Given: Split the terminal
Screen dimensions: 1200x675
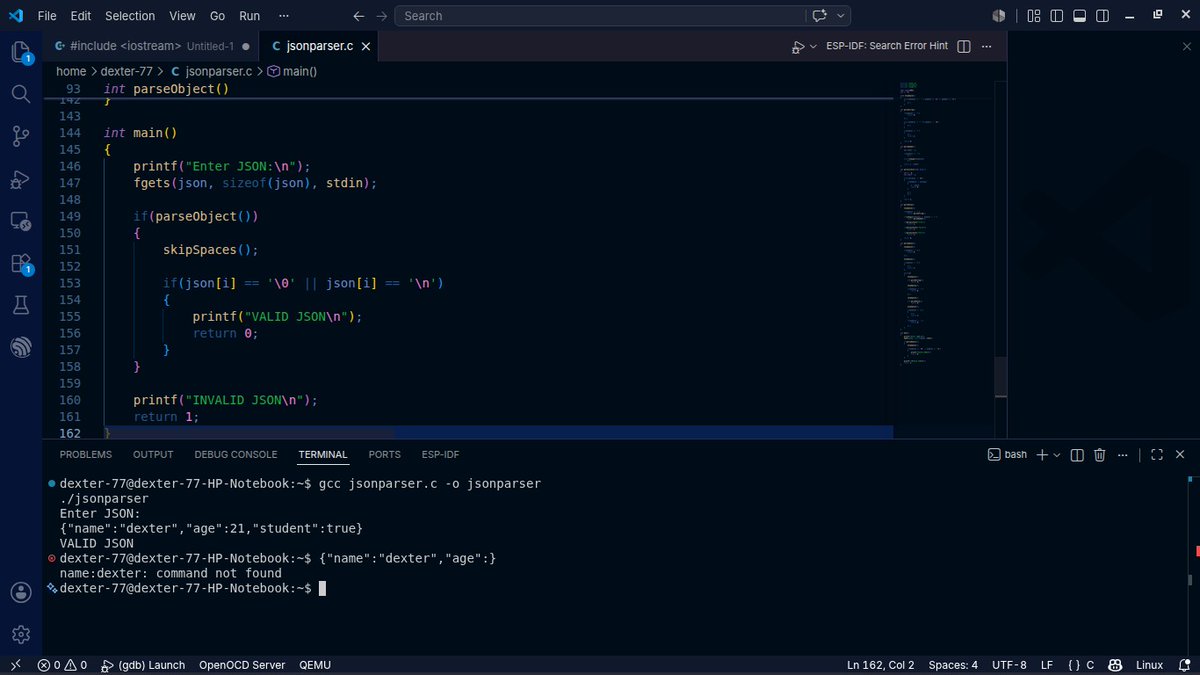Looking at the screenshot, I should click(x=1077, y=454).
